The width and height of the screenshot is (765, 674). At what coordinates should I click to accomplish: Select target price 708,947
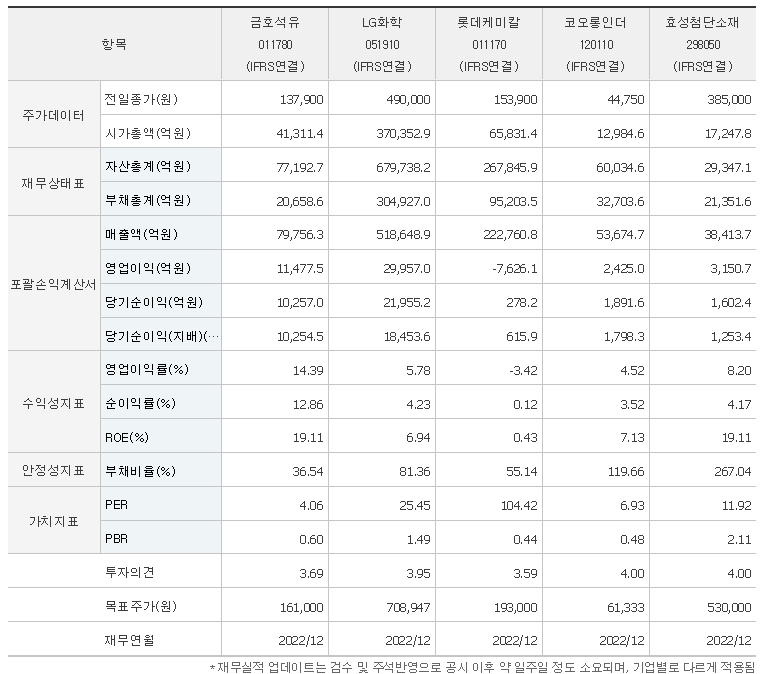(x=408, y=607)
